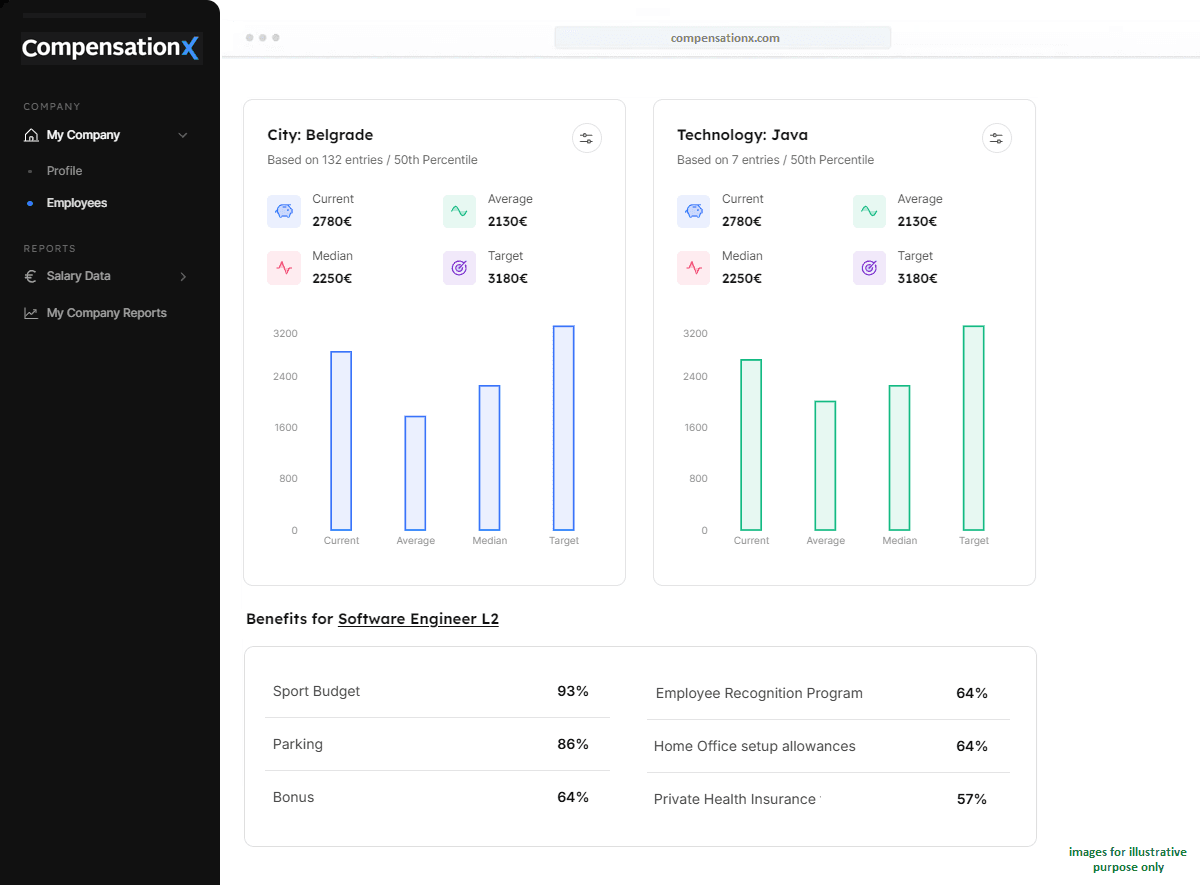Select Employees in the sidebar

pyautogui.click(x=76, y=203)
